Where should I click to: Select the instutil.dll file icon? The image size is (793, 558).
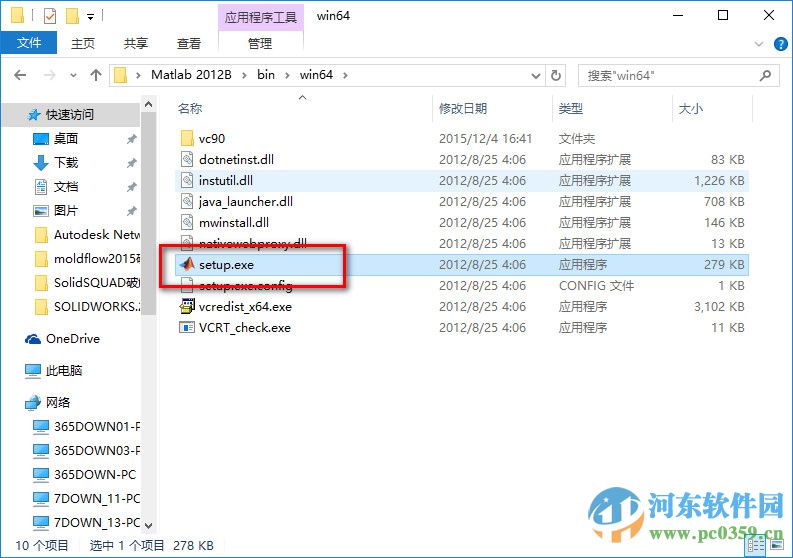[187, 180]
